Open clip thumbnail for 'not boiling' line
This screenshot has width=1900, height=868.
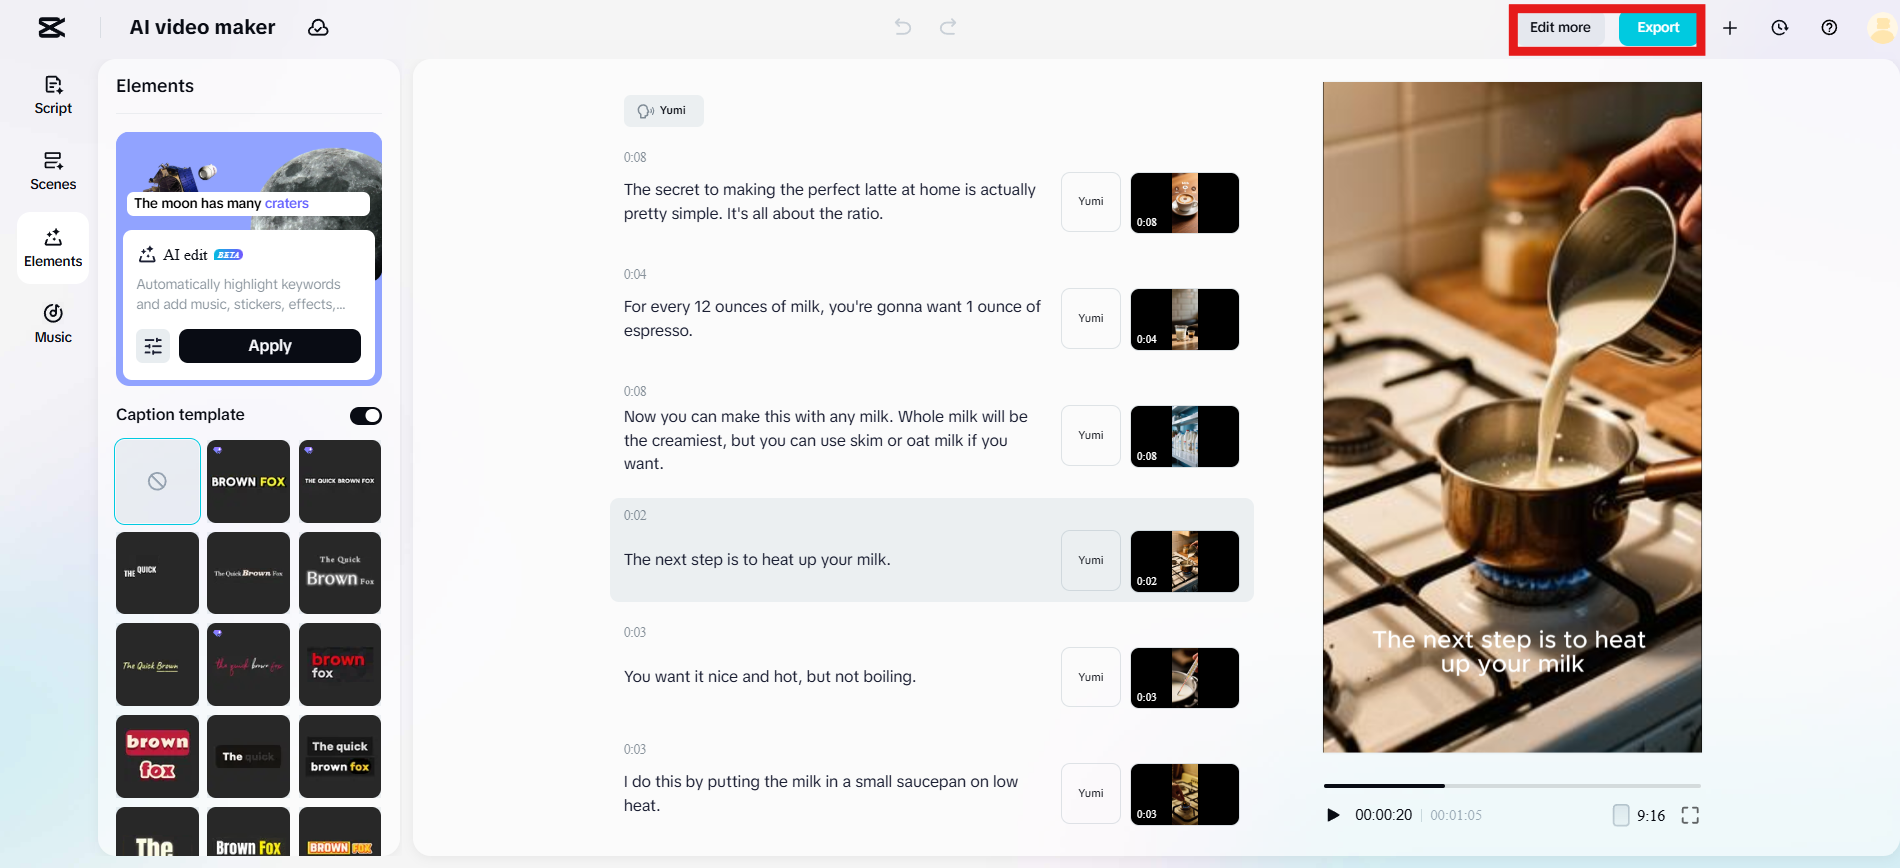1185,678
